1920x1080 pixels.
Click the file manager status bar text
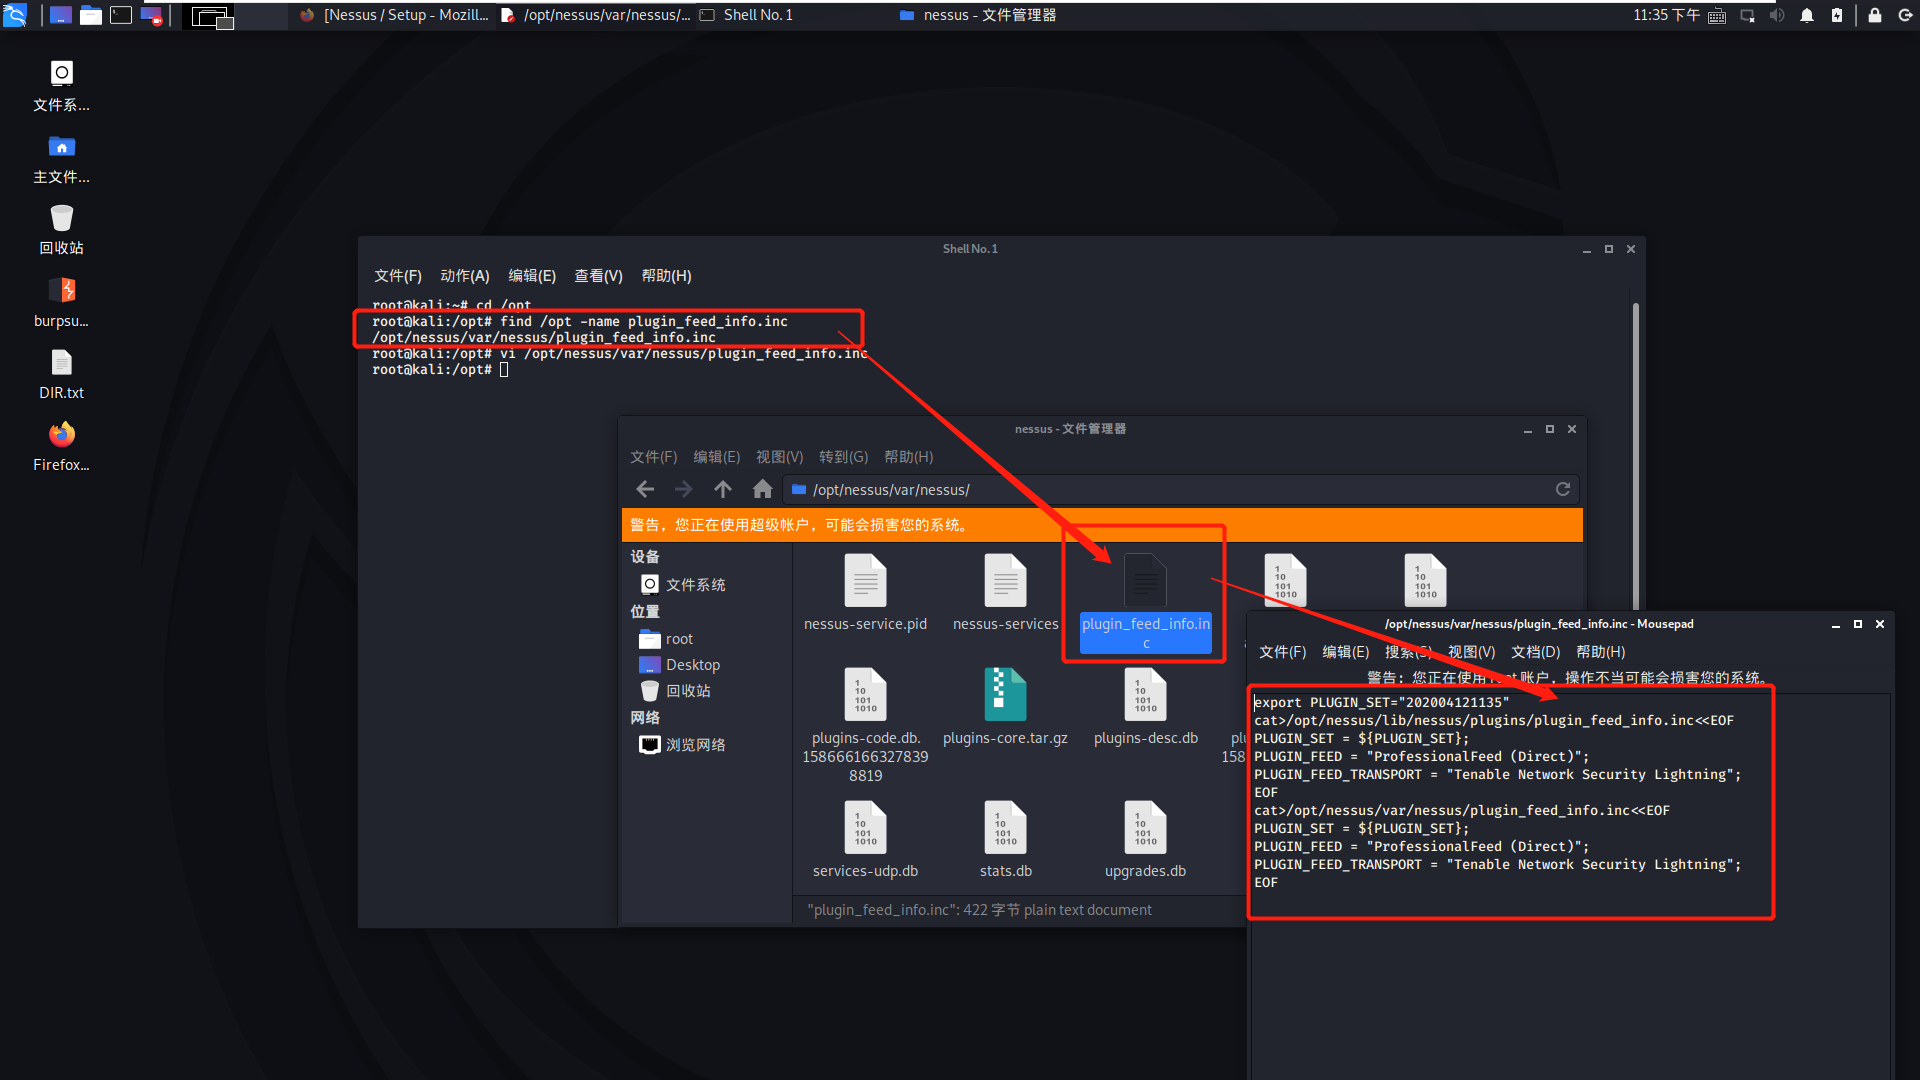click(980, 910)
